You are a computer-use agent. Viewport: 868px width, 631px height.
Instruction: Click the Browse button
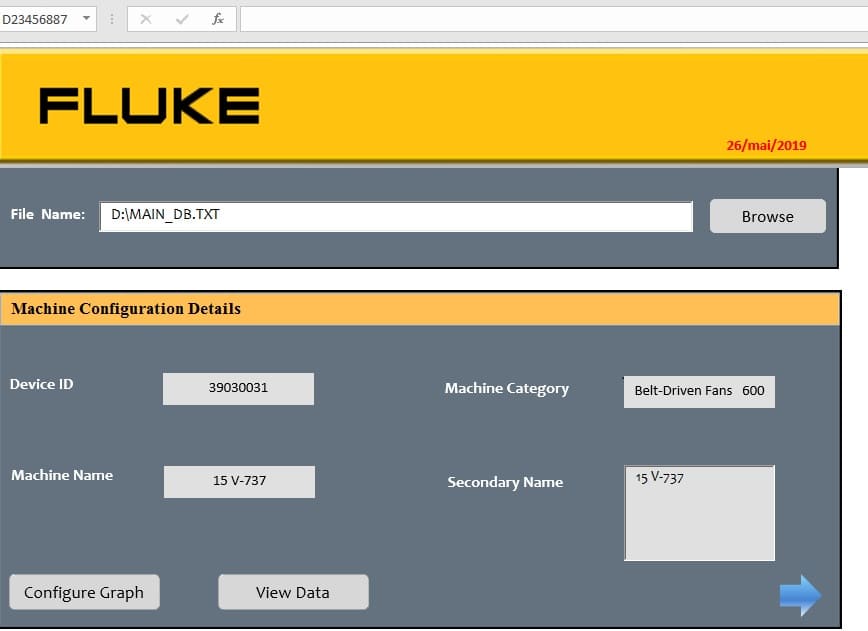767,216
